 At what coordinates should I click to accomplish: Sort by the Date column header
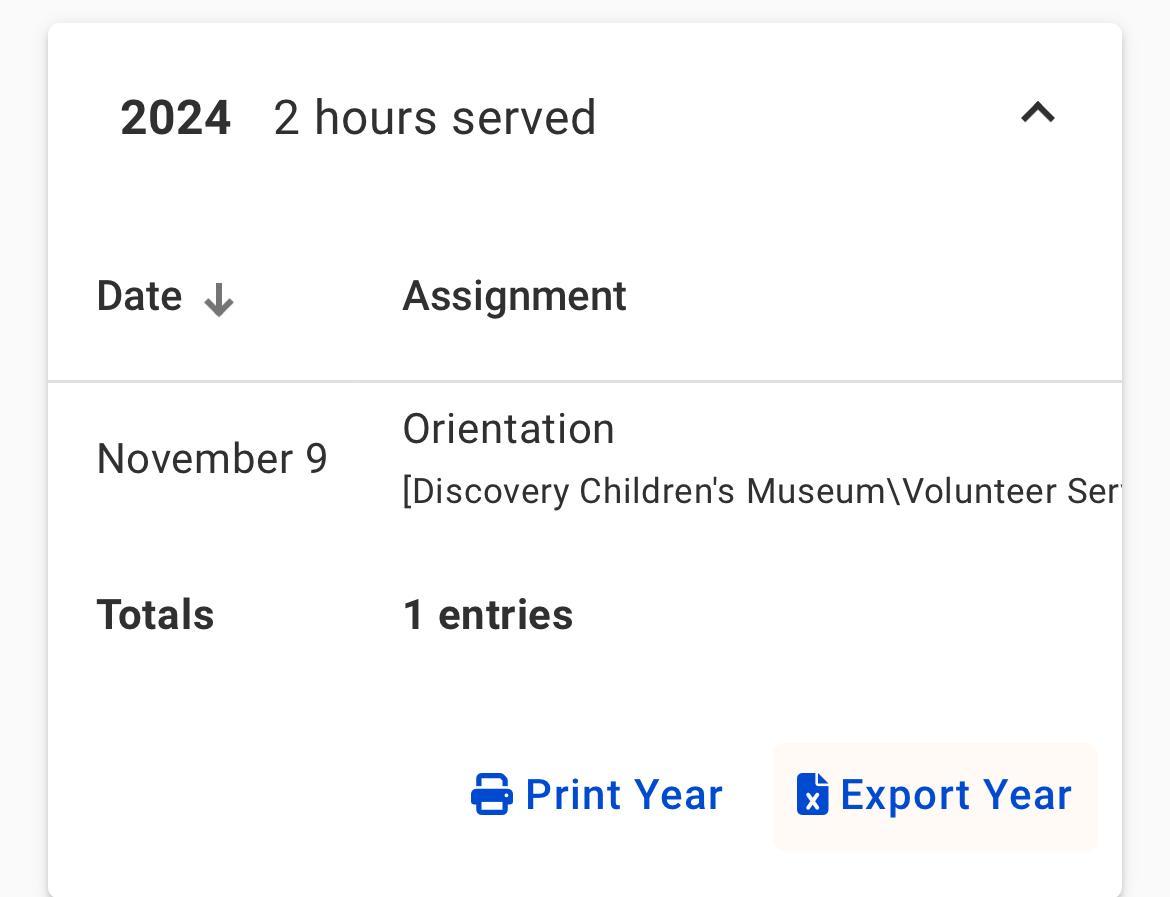coord(140,297)
